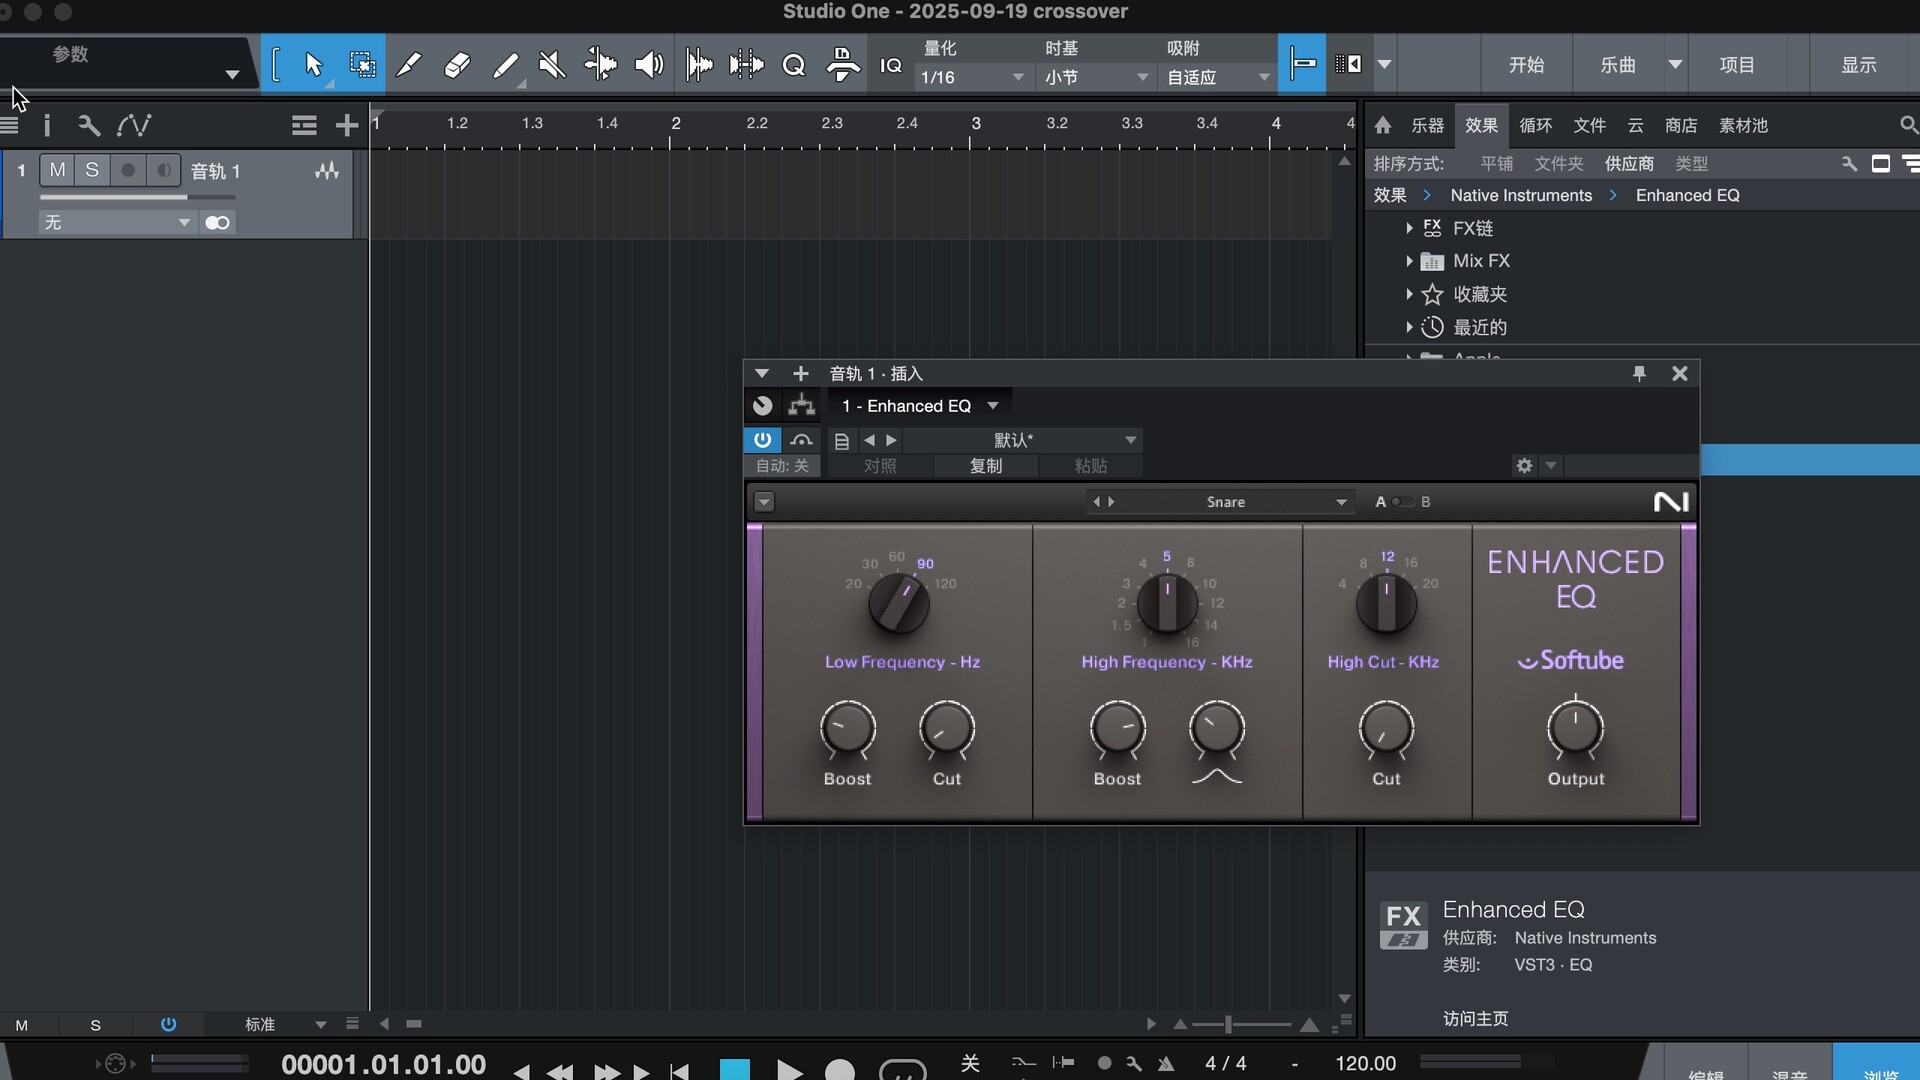Open track inspector info icon

47,125
